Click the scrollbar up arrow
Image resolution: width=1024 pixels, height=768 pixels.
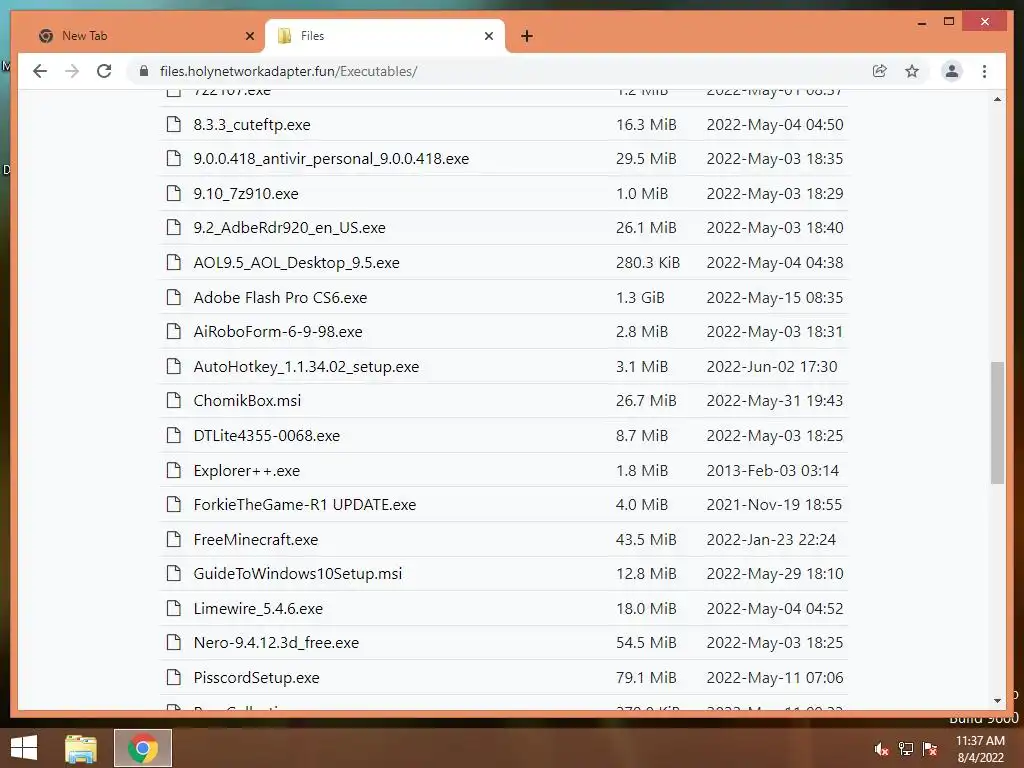[x=997, y=99]
